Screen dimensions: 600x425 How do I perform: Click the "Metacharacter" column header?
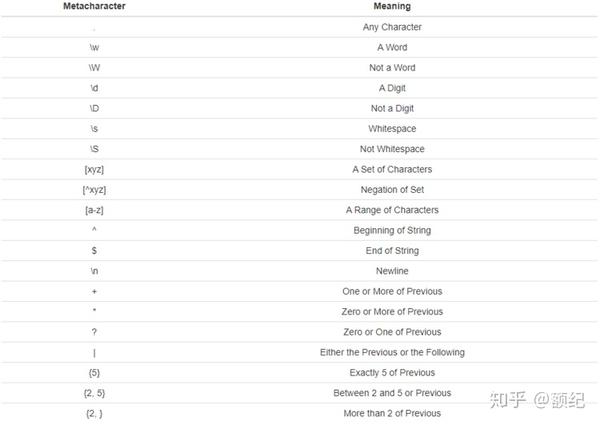pyautogui.click(x=92, y=6)
